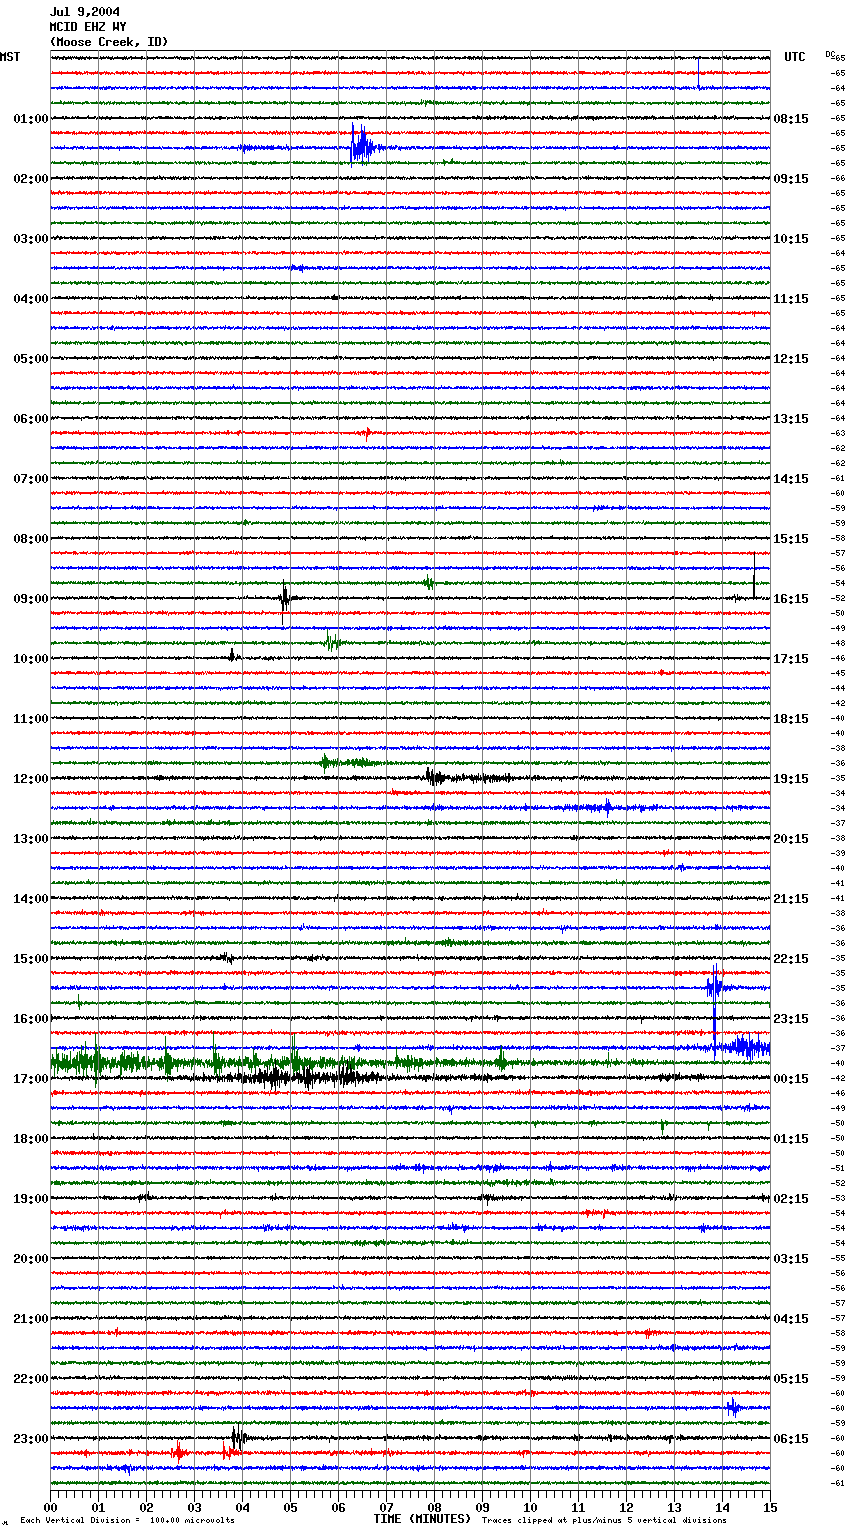Select the 19:15 UTC time label
This screenshot has height=1534, width=850.
pos(791,779)
